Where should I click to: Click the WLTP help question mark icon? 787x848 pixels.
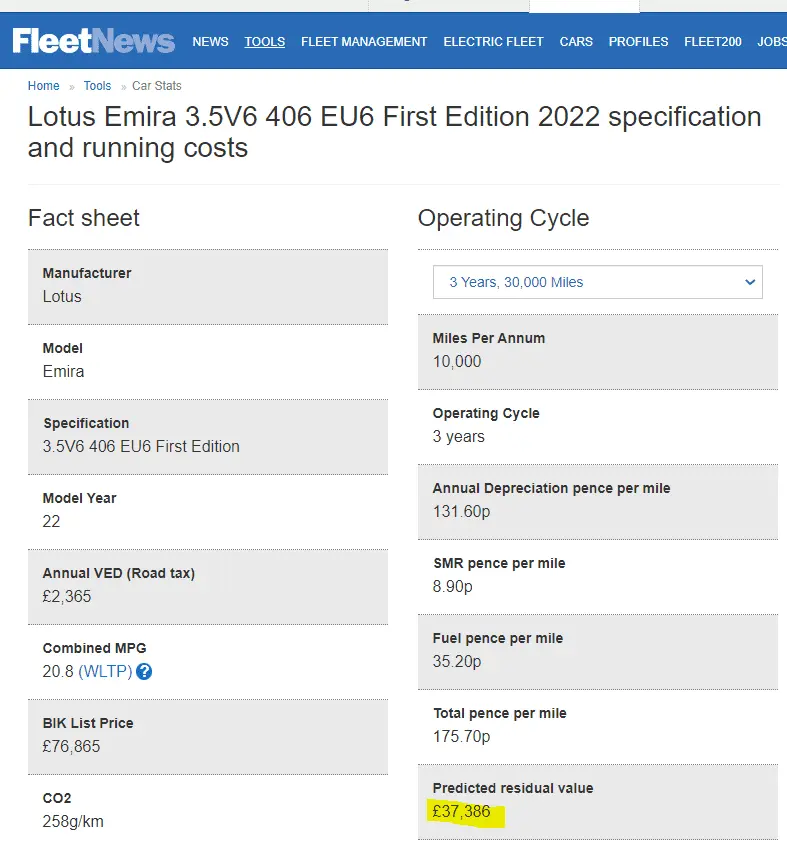tap(144, 671)
